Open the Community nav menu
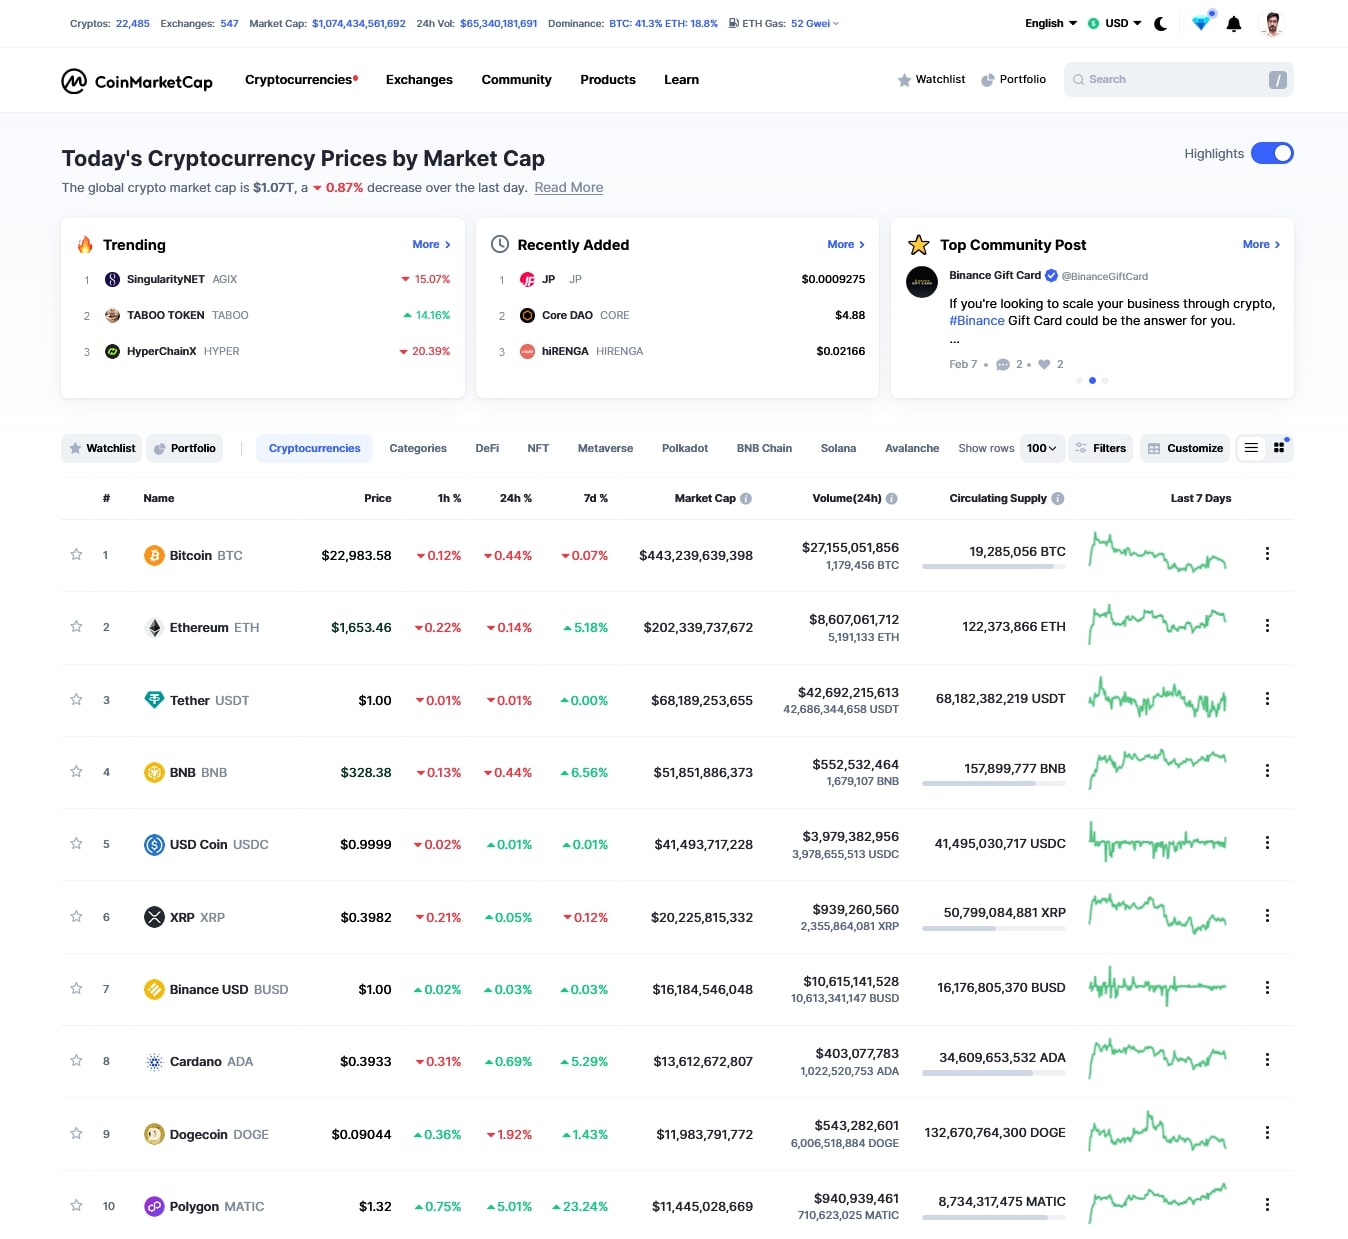1348x1239 pixels. coord(516,80)
